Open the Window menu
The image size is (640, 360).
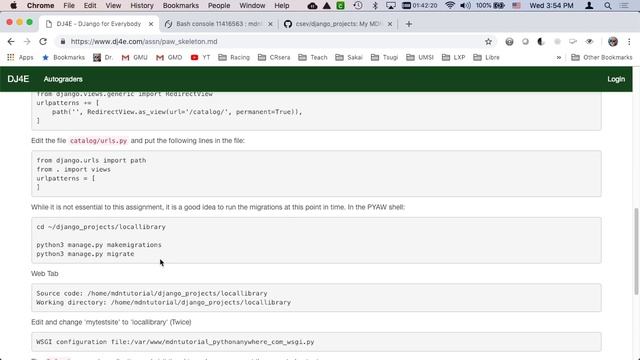coord(252,6)
